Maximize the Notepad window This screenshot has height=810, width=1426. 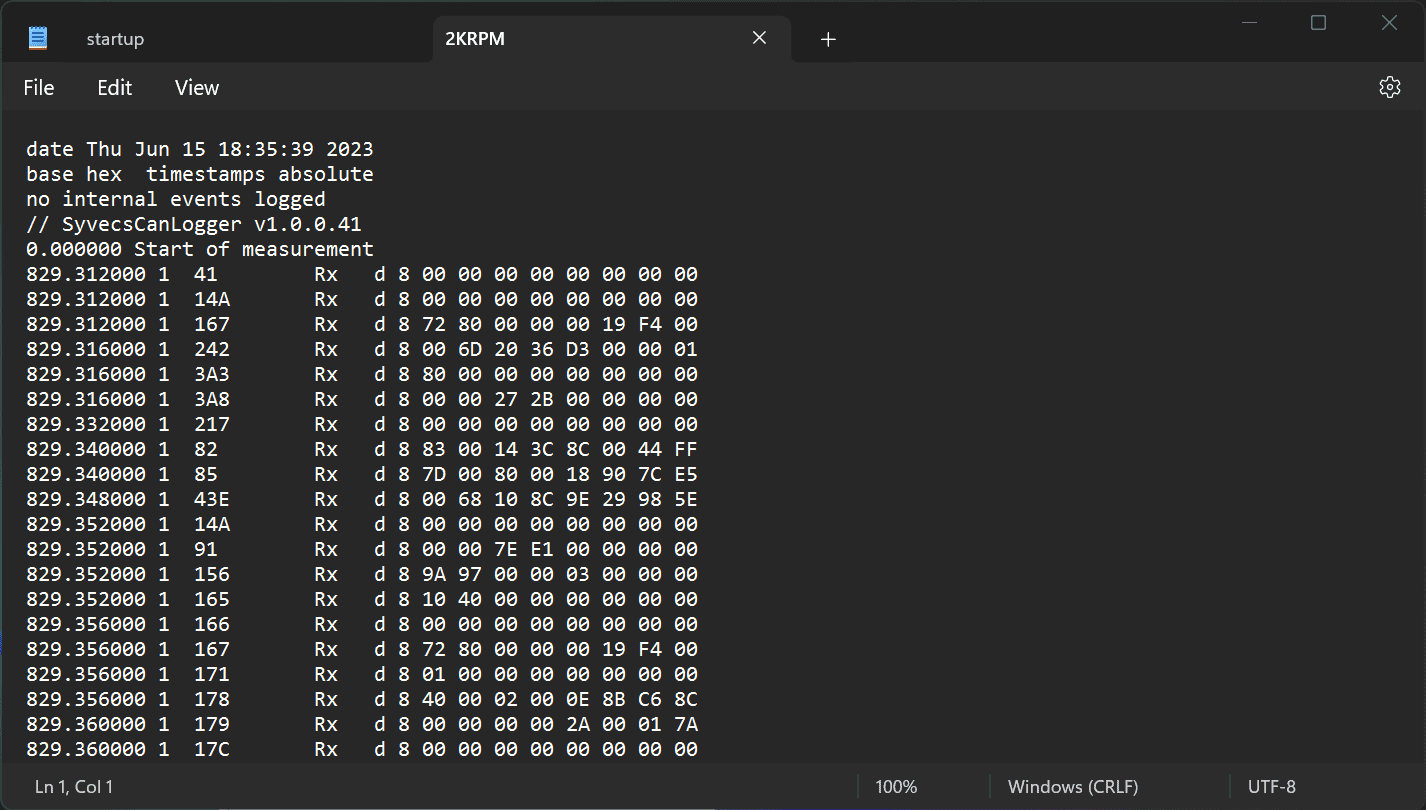point(1318,22)
